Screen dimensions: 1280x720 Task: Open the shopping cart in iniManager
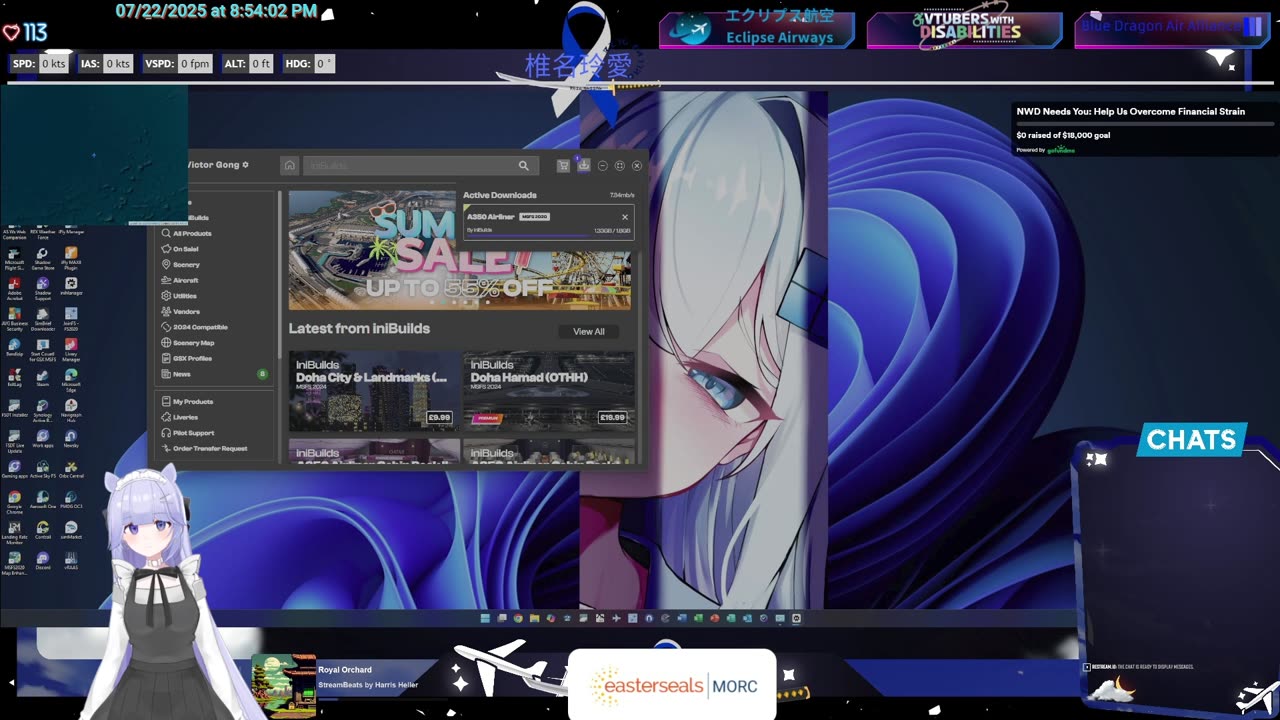(564, 165)
